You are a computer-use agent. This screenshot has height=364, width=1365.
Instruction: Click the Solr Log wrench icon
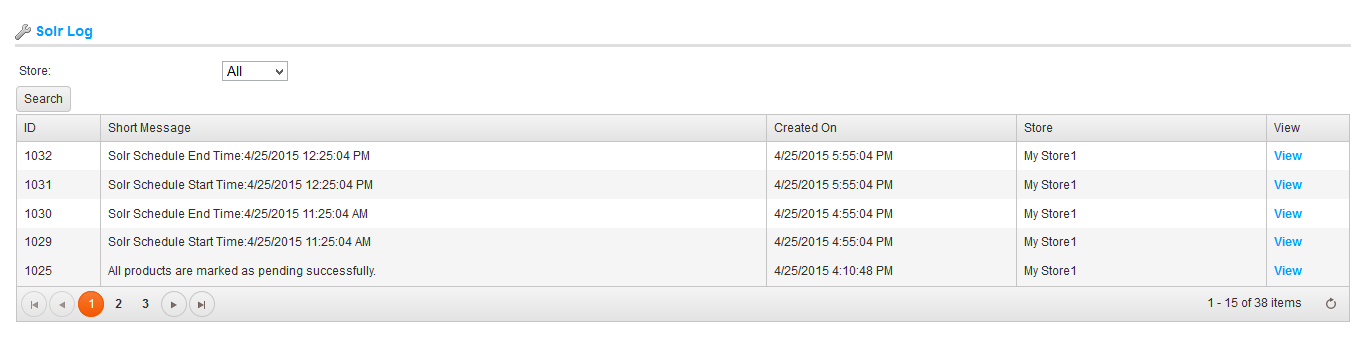pyautogui.click(x=23, y=32)
